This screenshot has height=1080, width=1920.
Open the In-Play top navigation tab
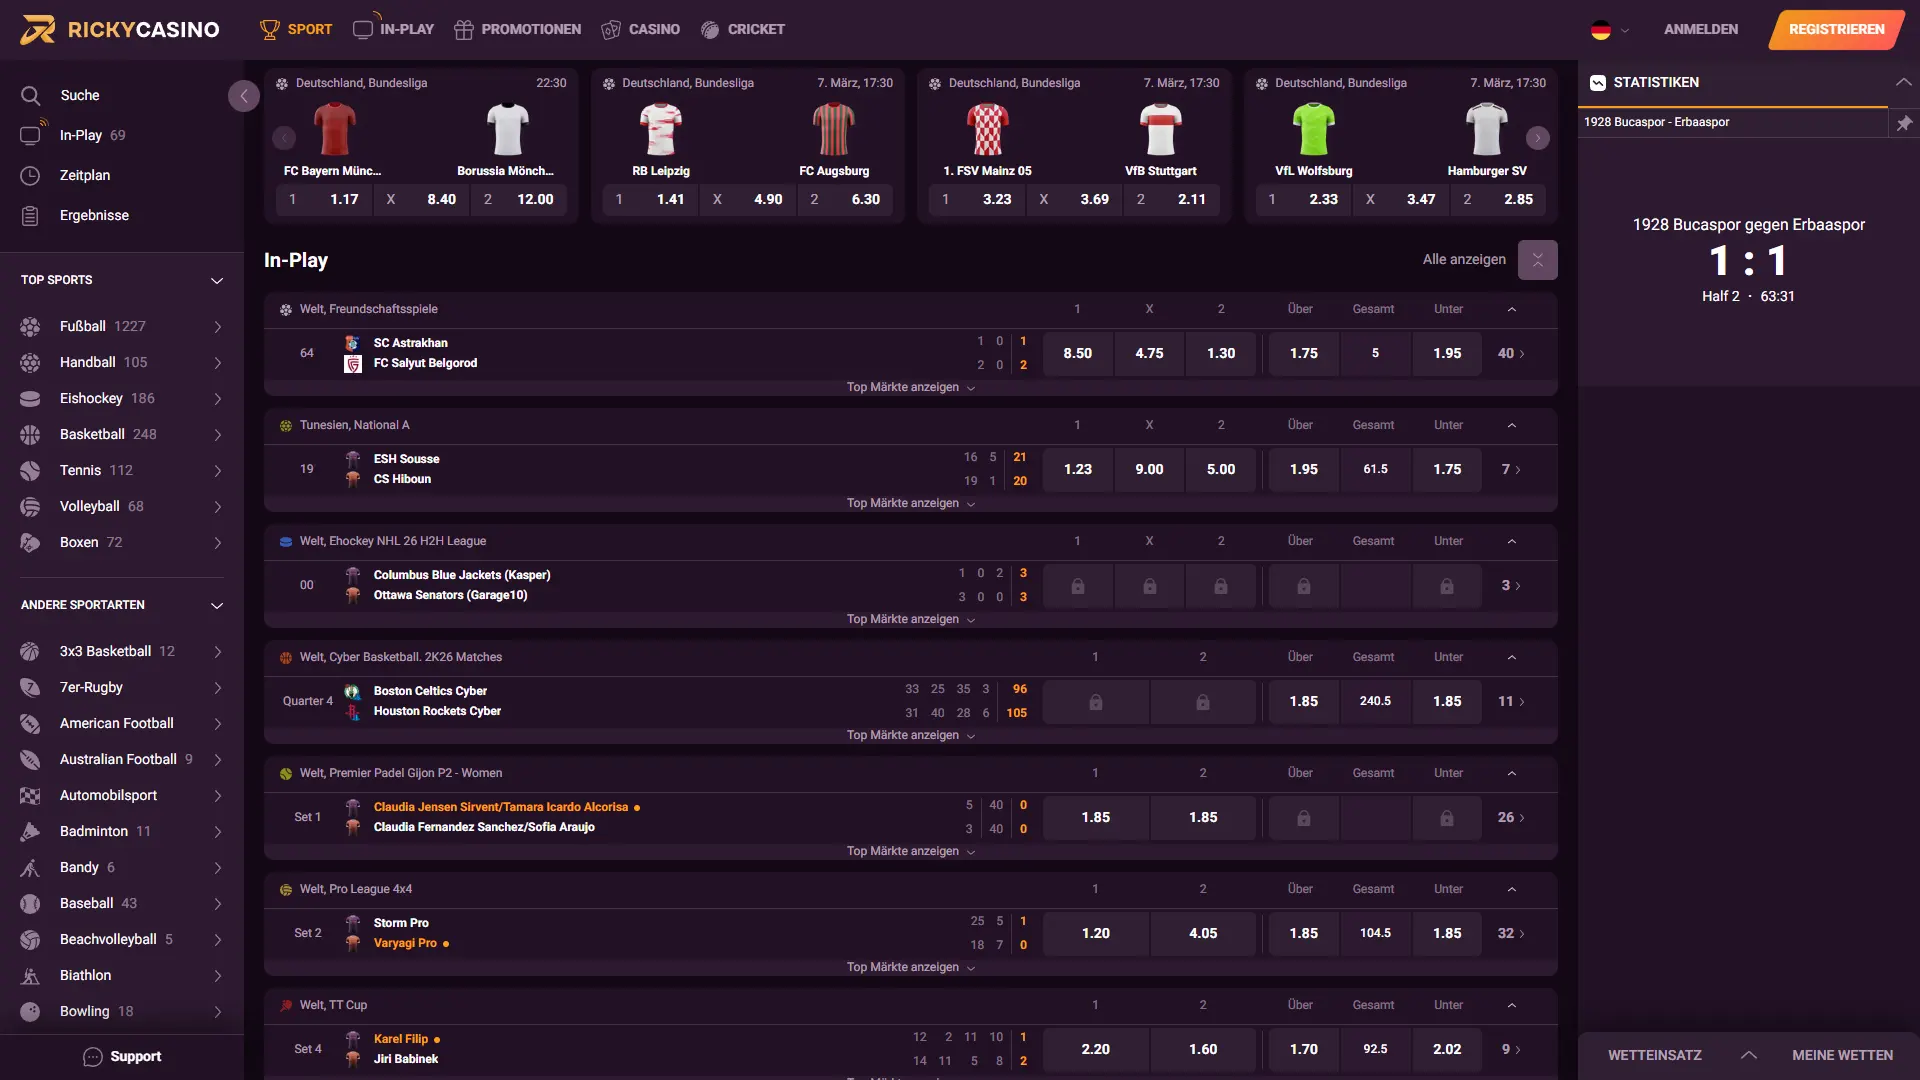pyautogui.click(x=393, y=29)
